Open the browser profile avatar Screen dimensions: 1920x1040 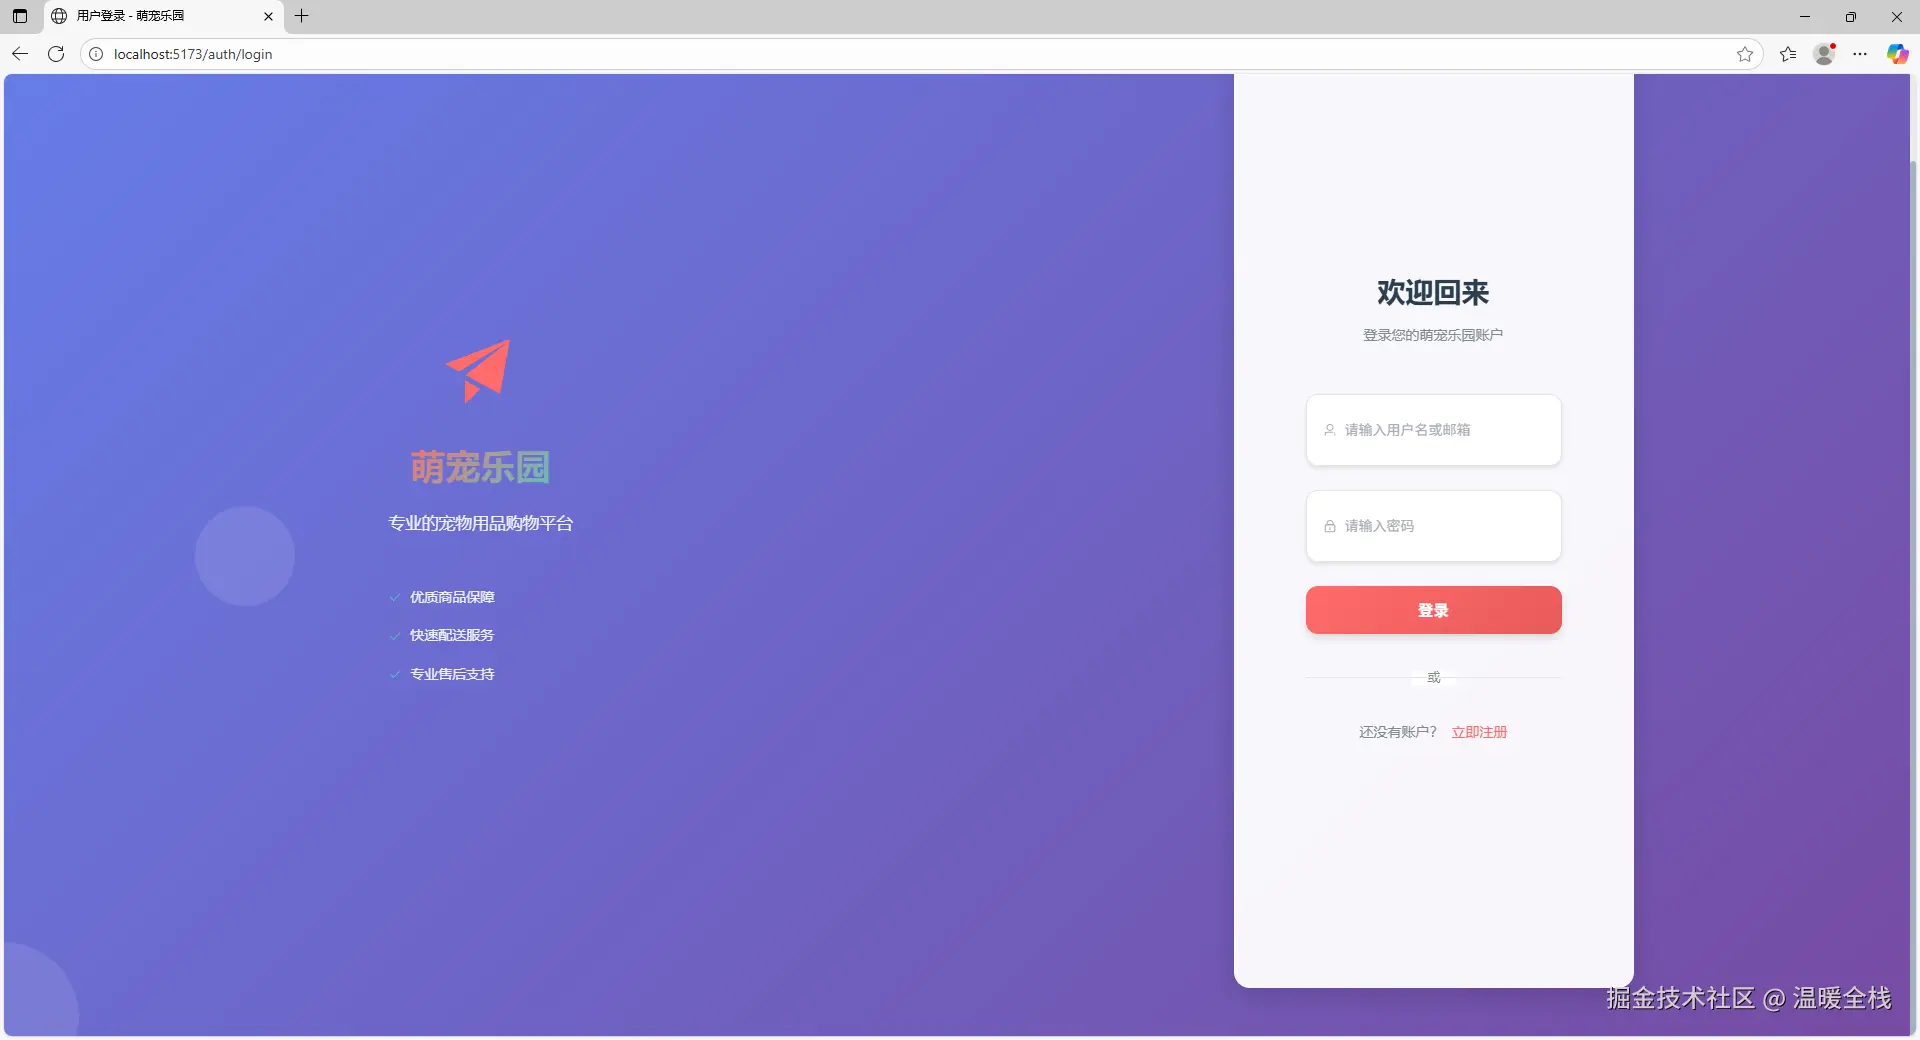tap(1825, 54)
